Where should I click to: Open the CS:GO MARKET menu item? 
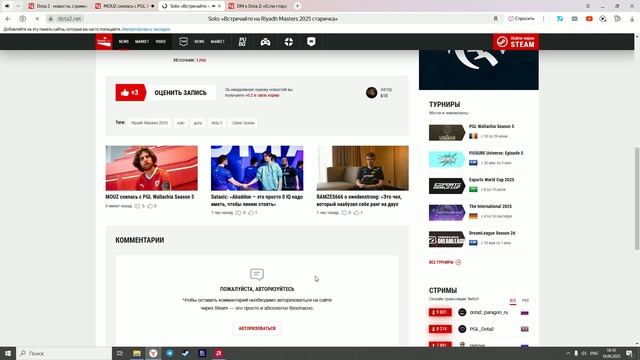click(x=218, y=42)
